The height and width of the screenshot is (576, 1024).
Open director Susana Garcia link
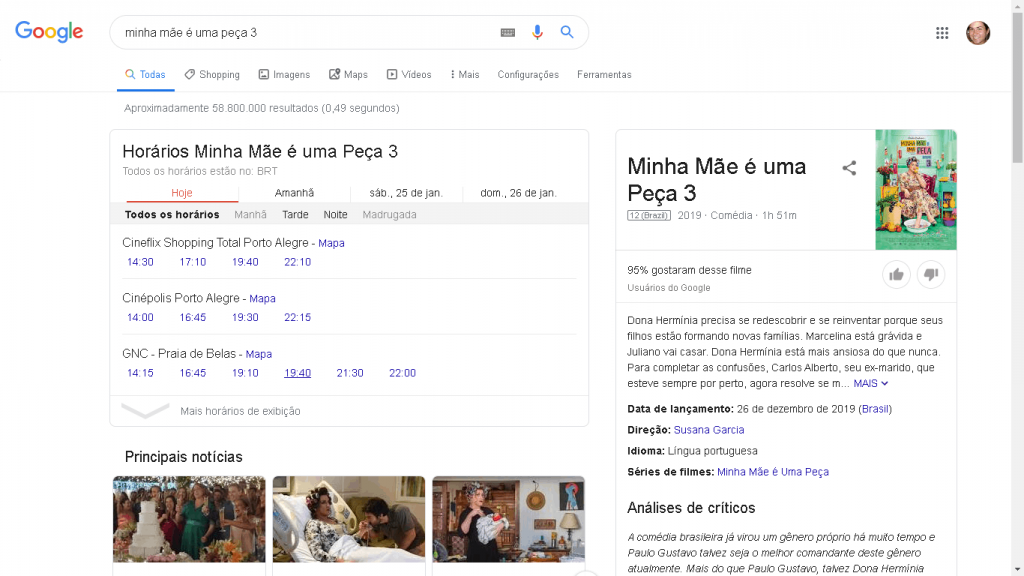[x=709, y=430]
